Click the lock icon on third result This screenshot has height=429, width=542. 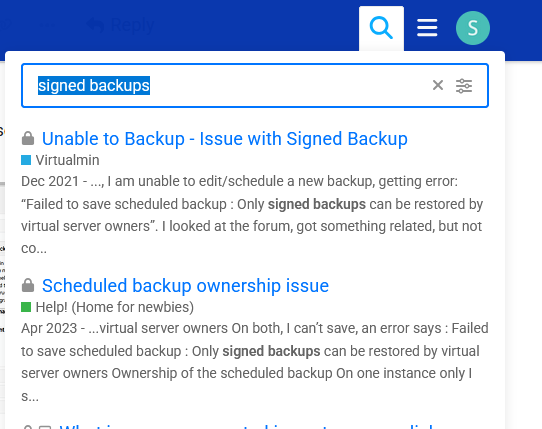28,427
